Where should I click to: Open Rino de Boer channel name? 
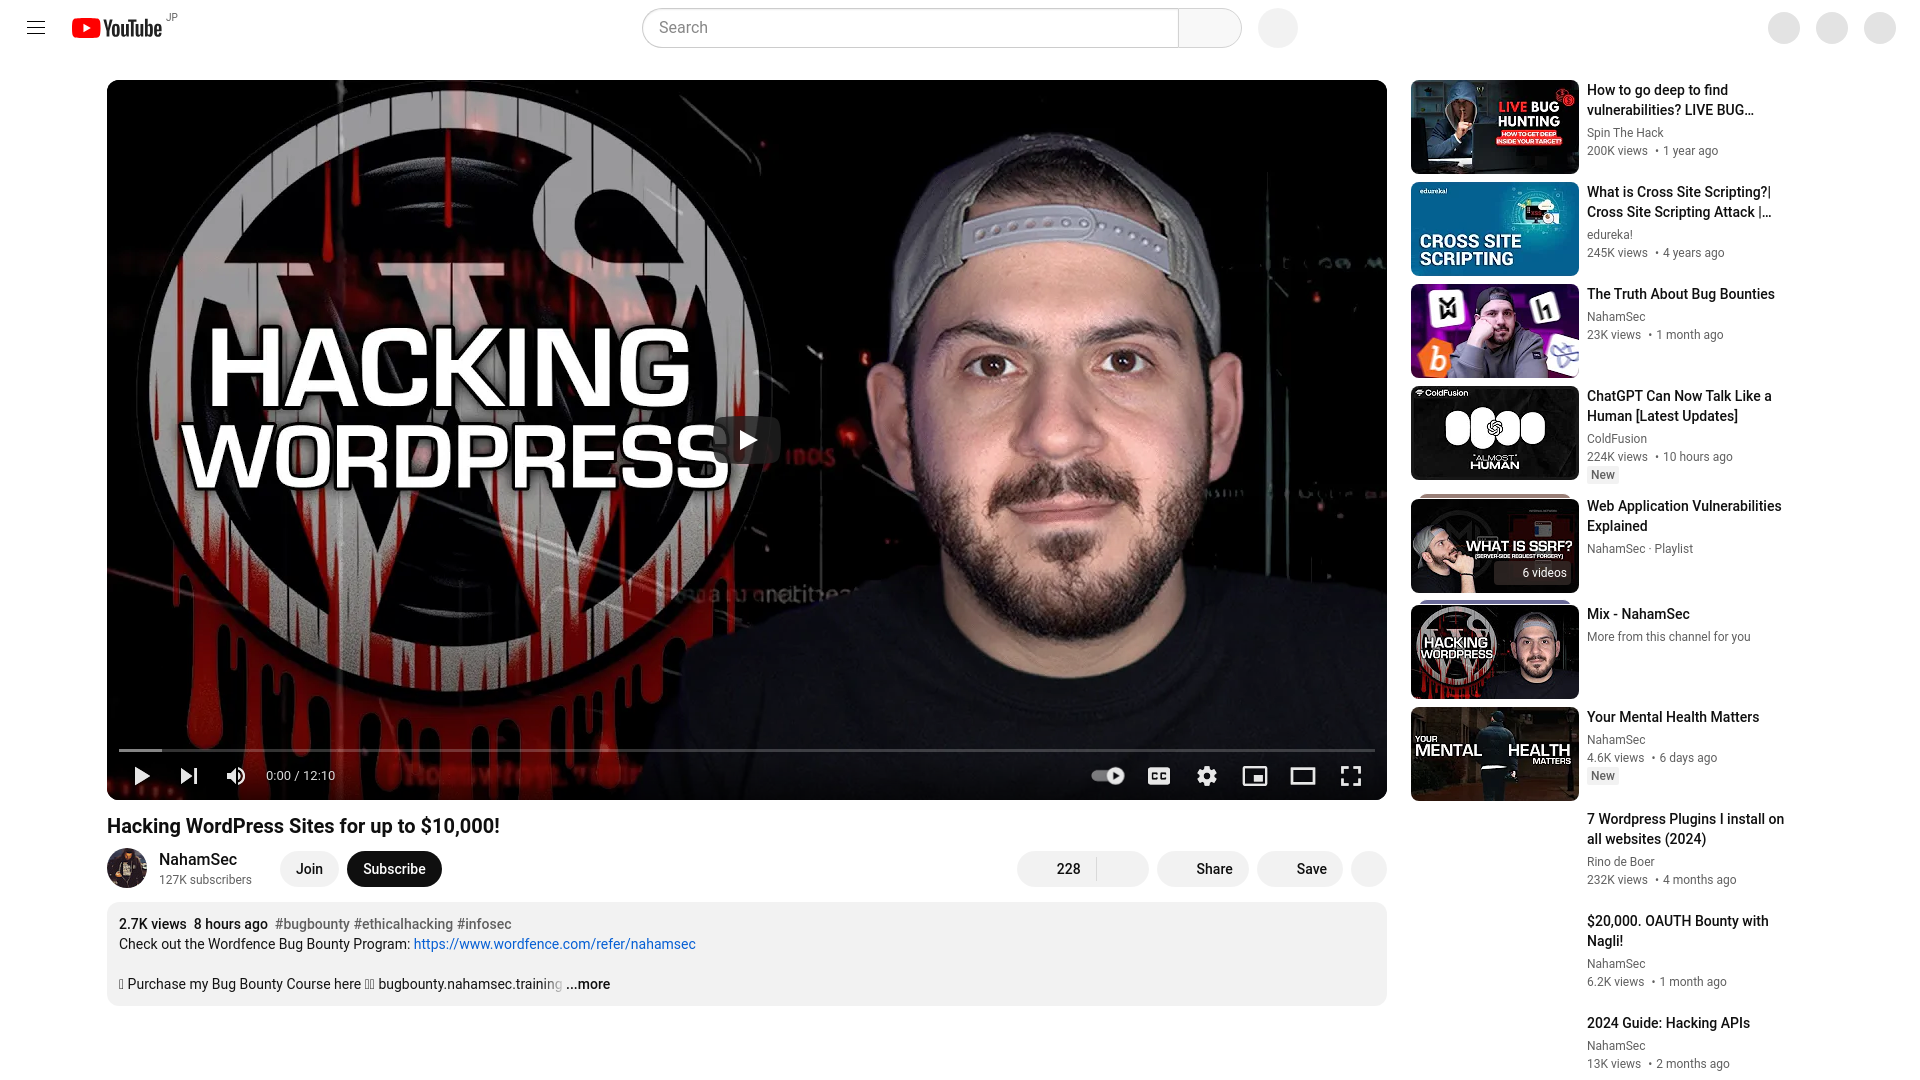coord(1621,862)
